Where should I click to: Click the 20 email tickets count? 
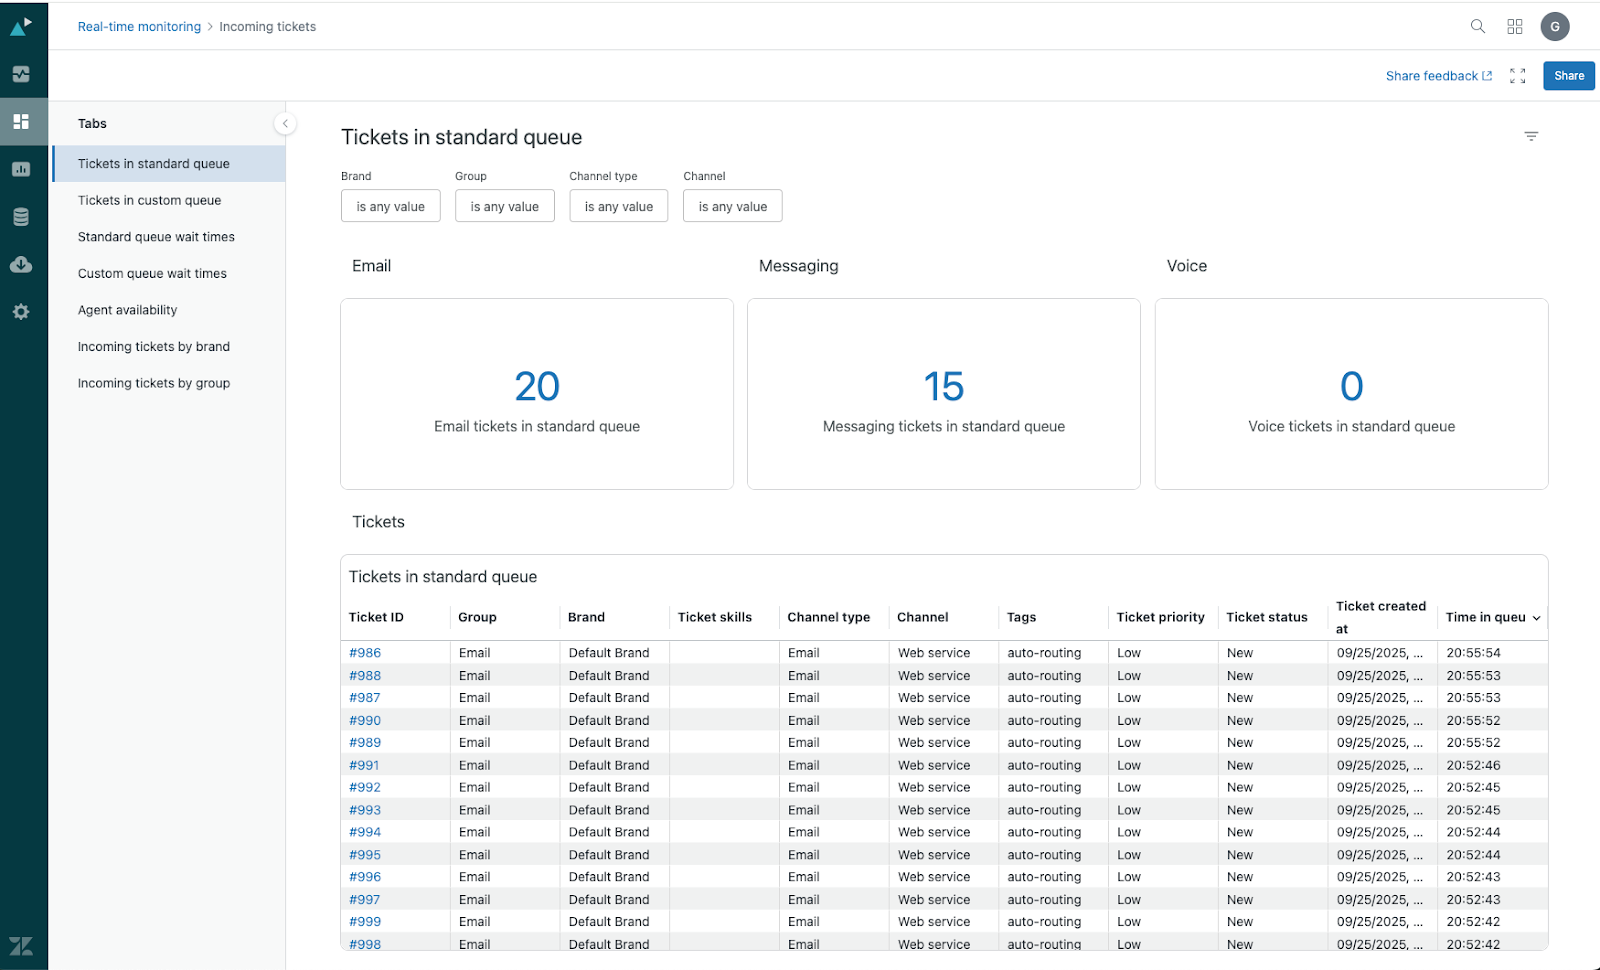[x=537, y=387]
